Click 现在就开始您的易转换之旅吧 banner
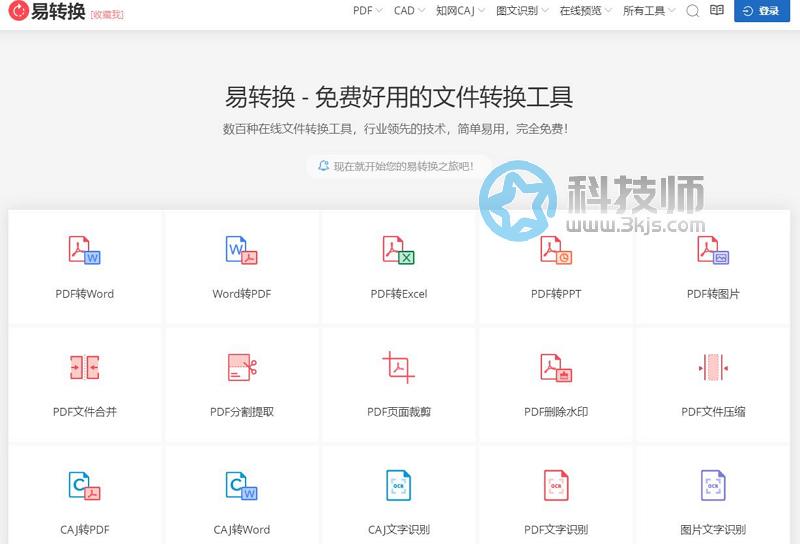This screenshot has width=800, height=544. point(398,166)
